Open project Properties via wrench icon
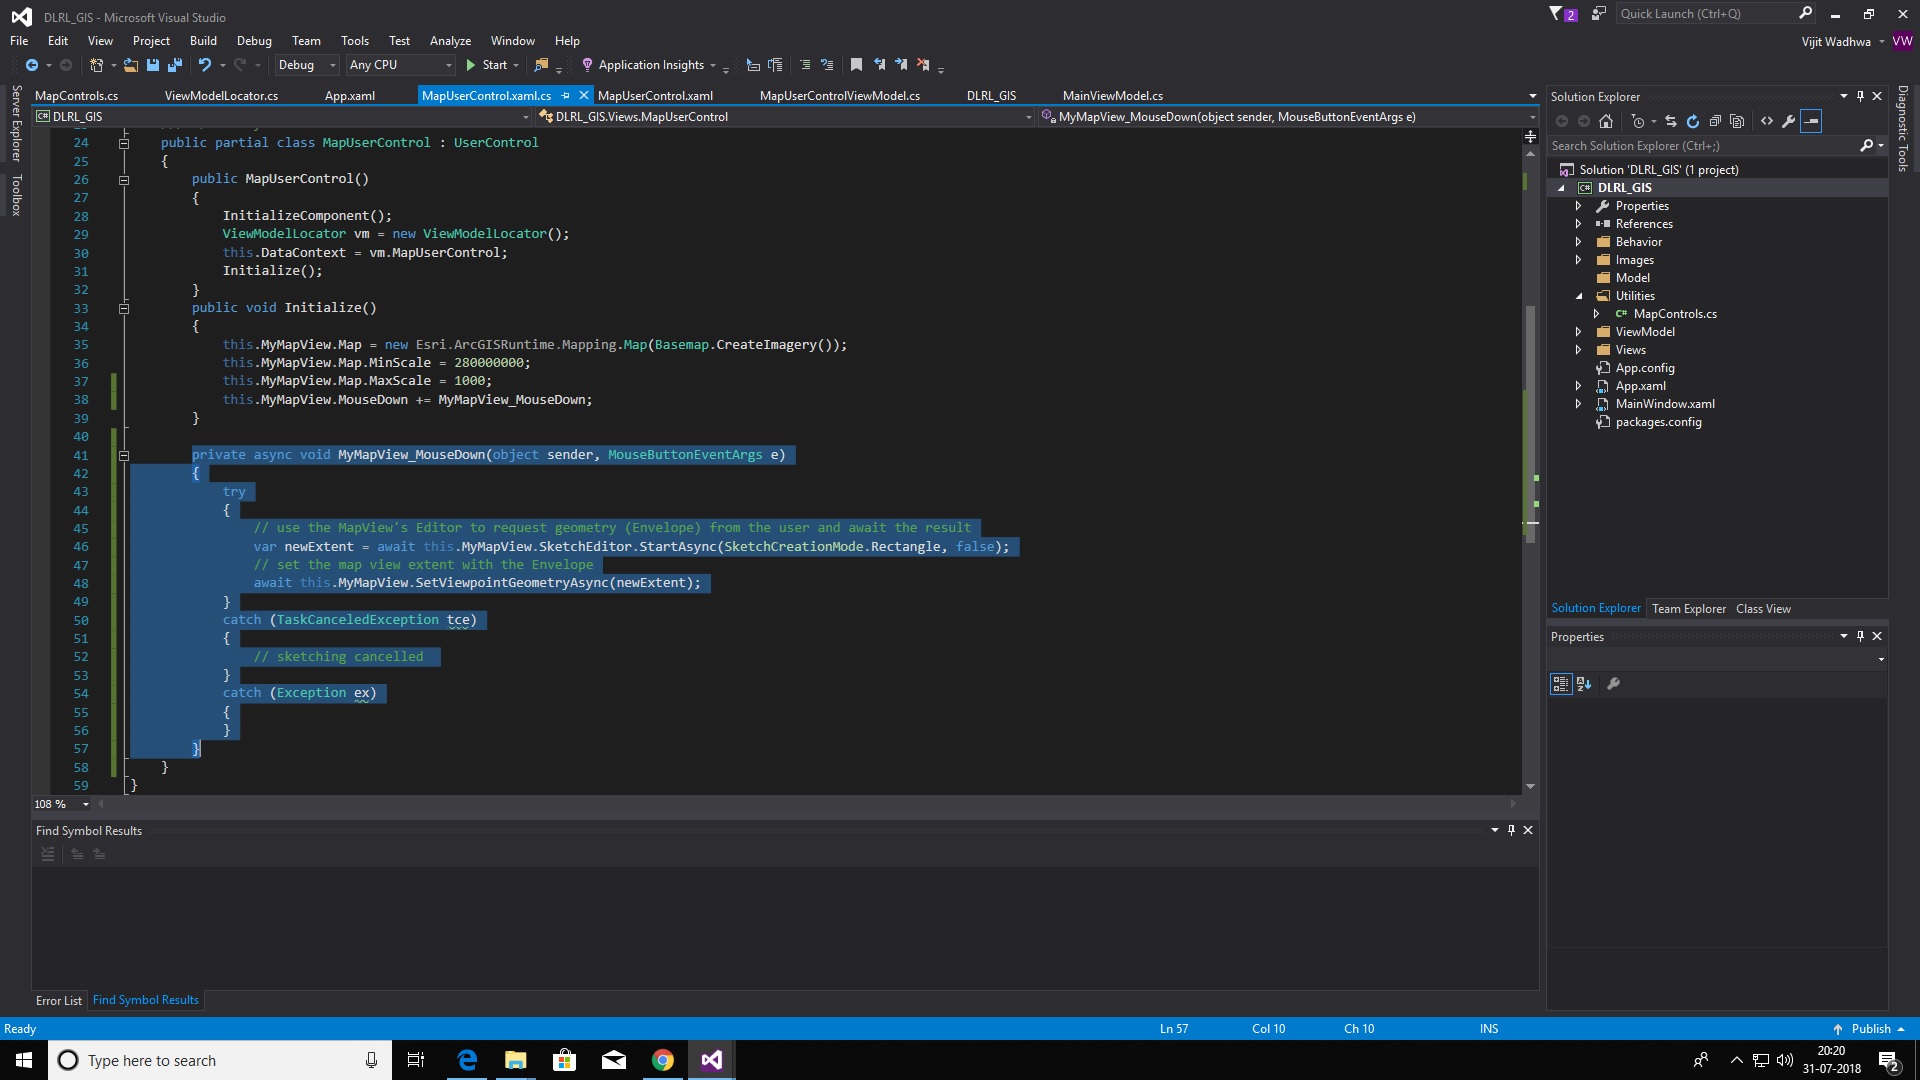 pos(1789,121)
